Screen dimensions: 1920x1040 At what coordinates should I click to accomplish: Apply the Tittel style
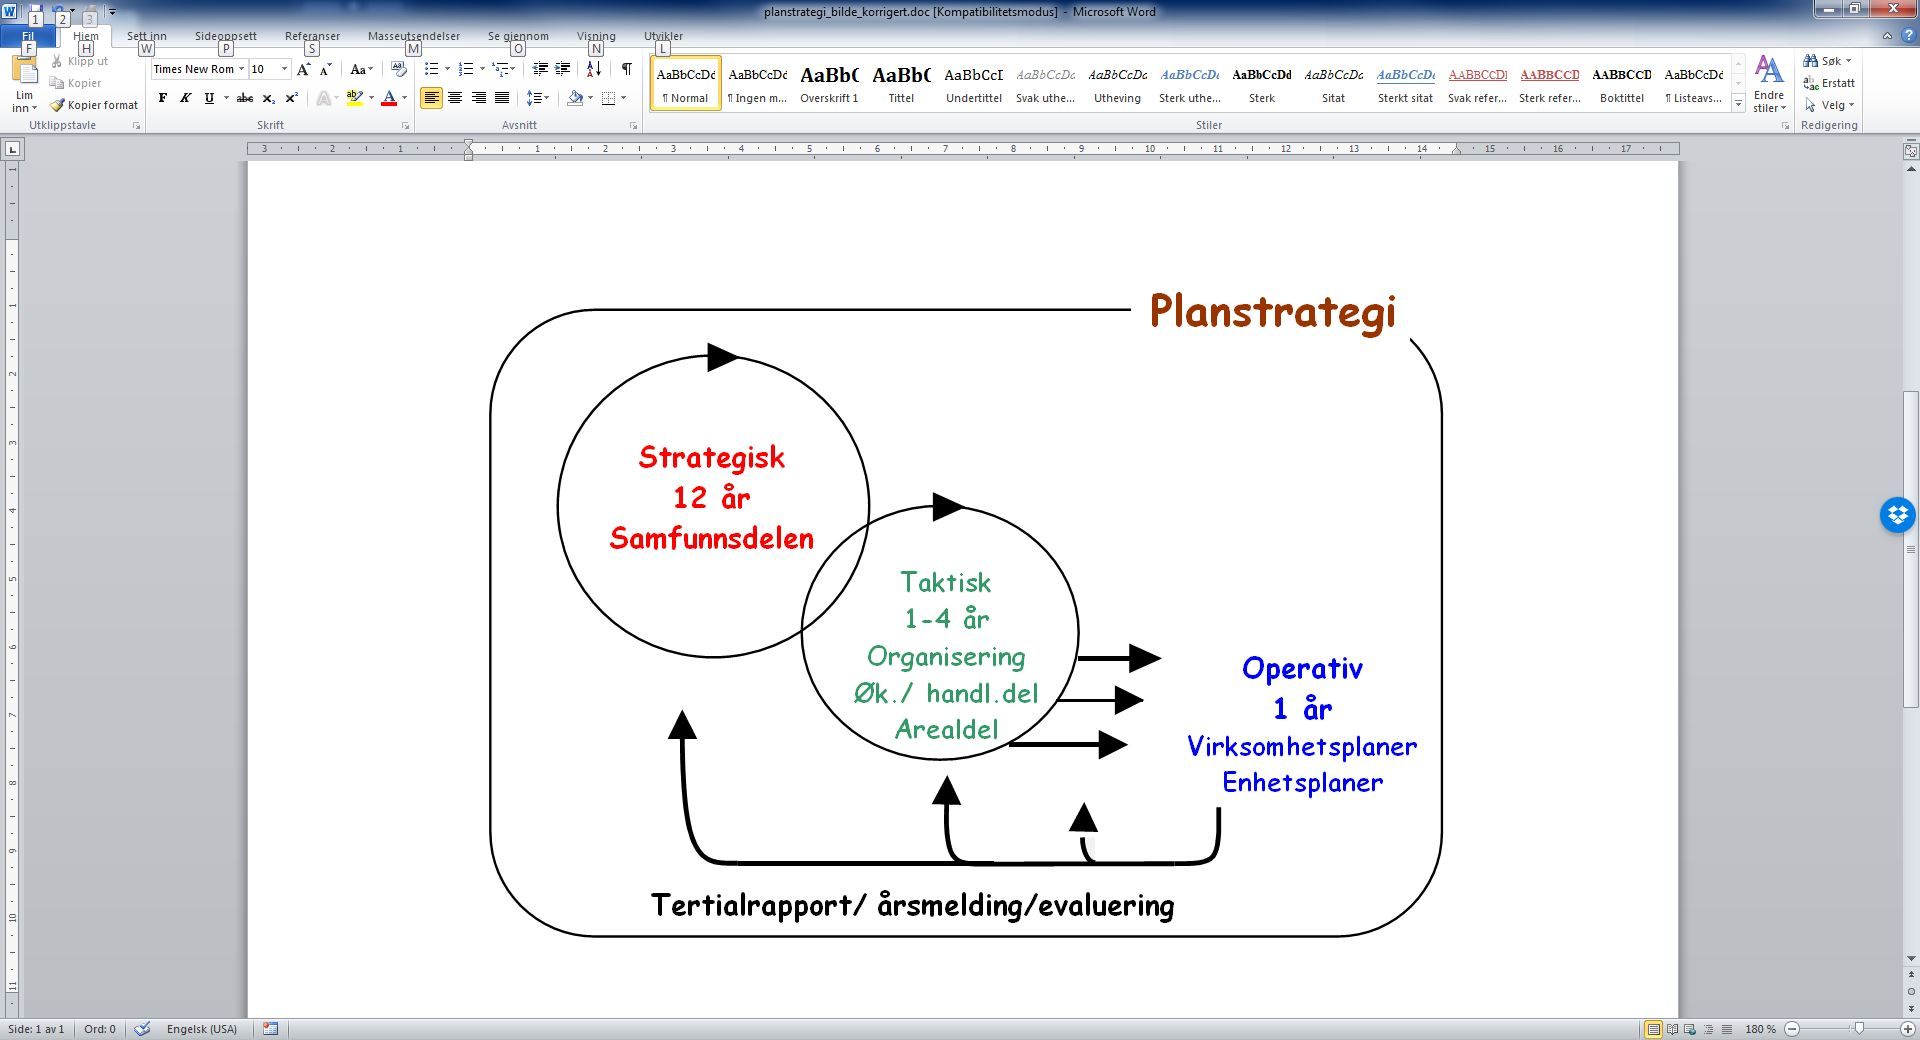[901, 84]
